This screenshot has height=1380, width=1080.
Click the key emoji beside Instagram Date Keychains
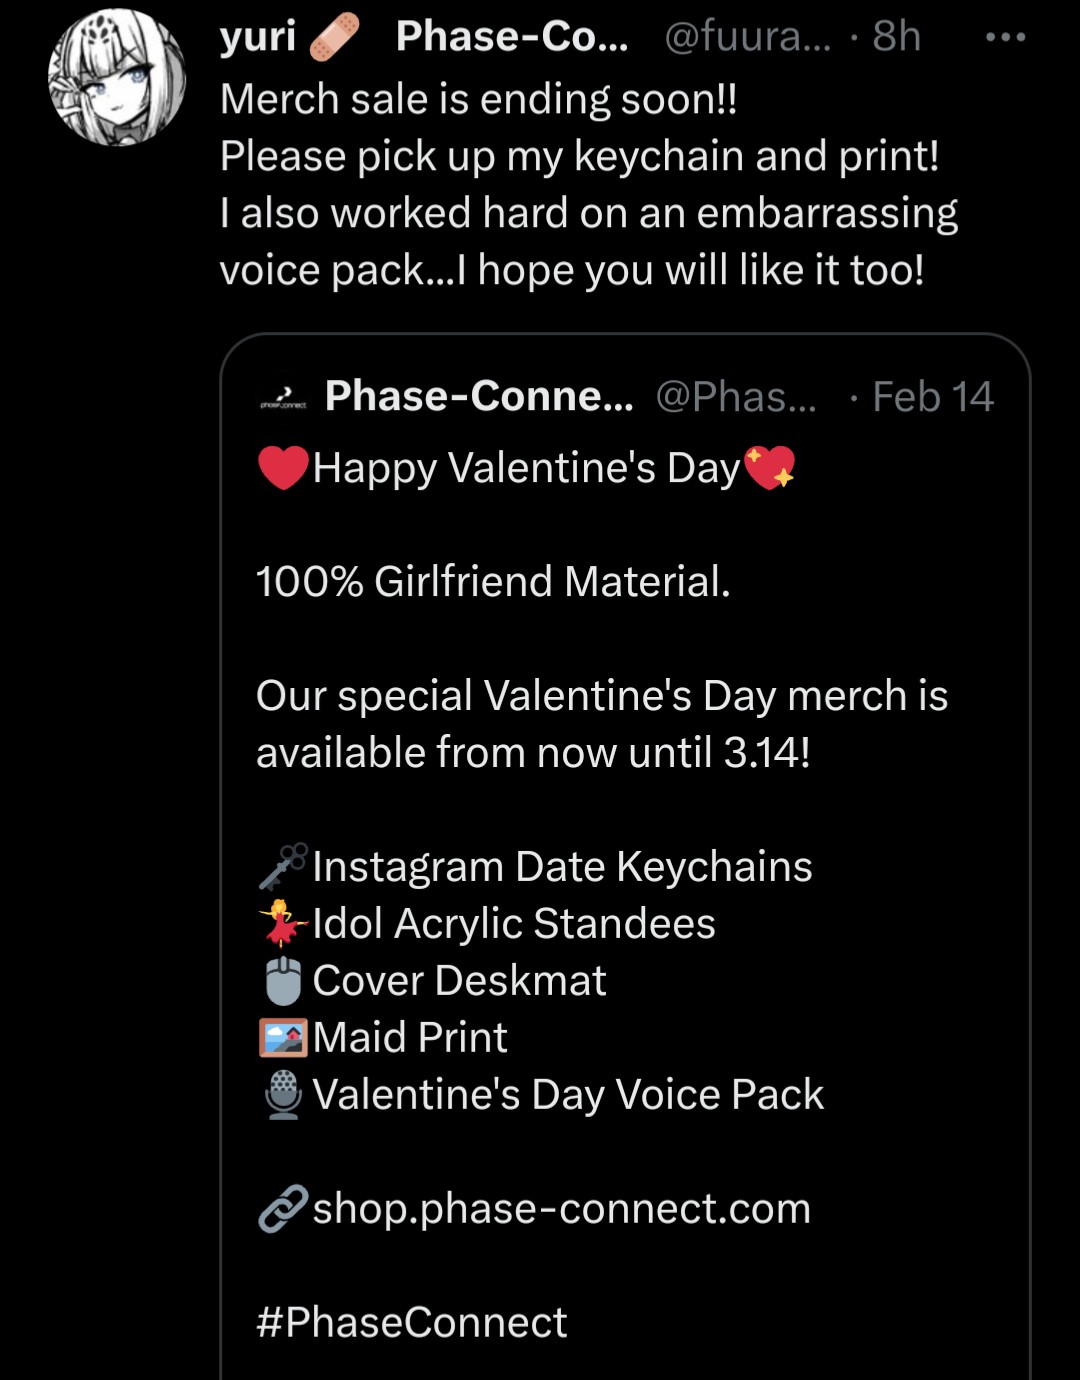pos(283,867)
